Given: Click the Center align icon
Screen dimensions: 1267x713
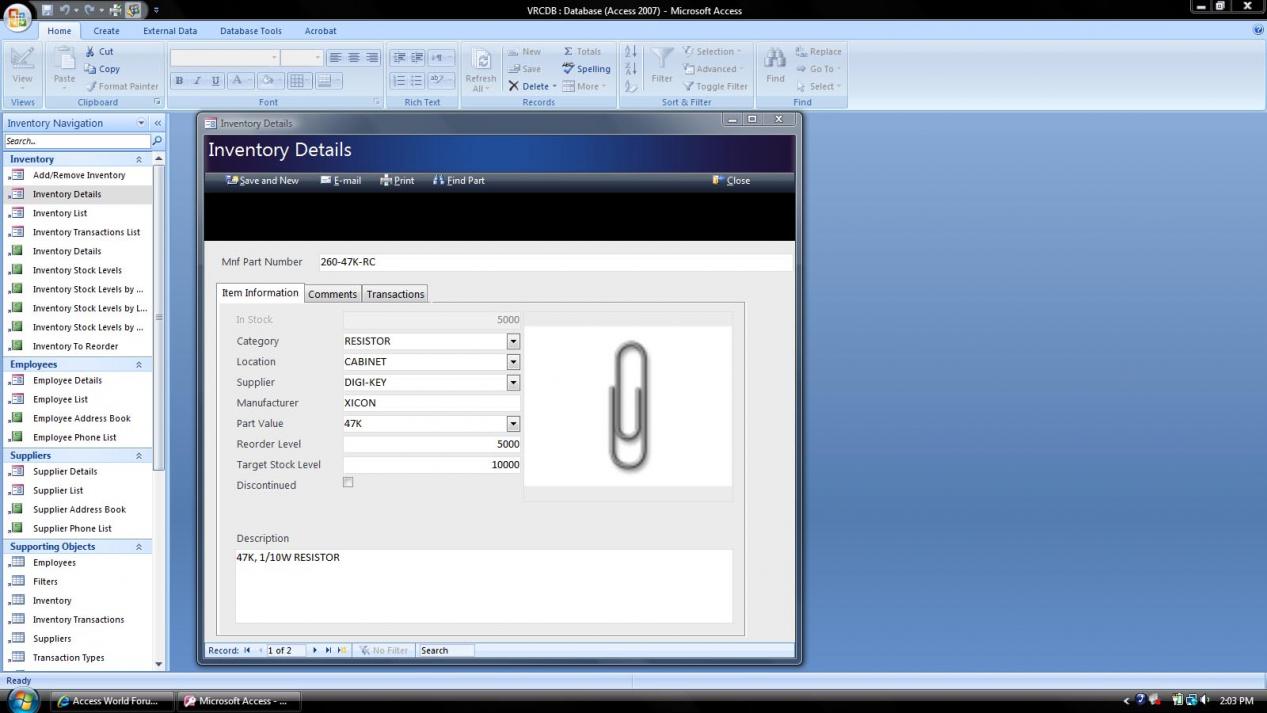Looking at the screenshot, I should [354, 58].
